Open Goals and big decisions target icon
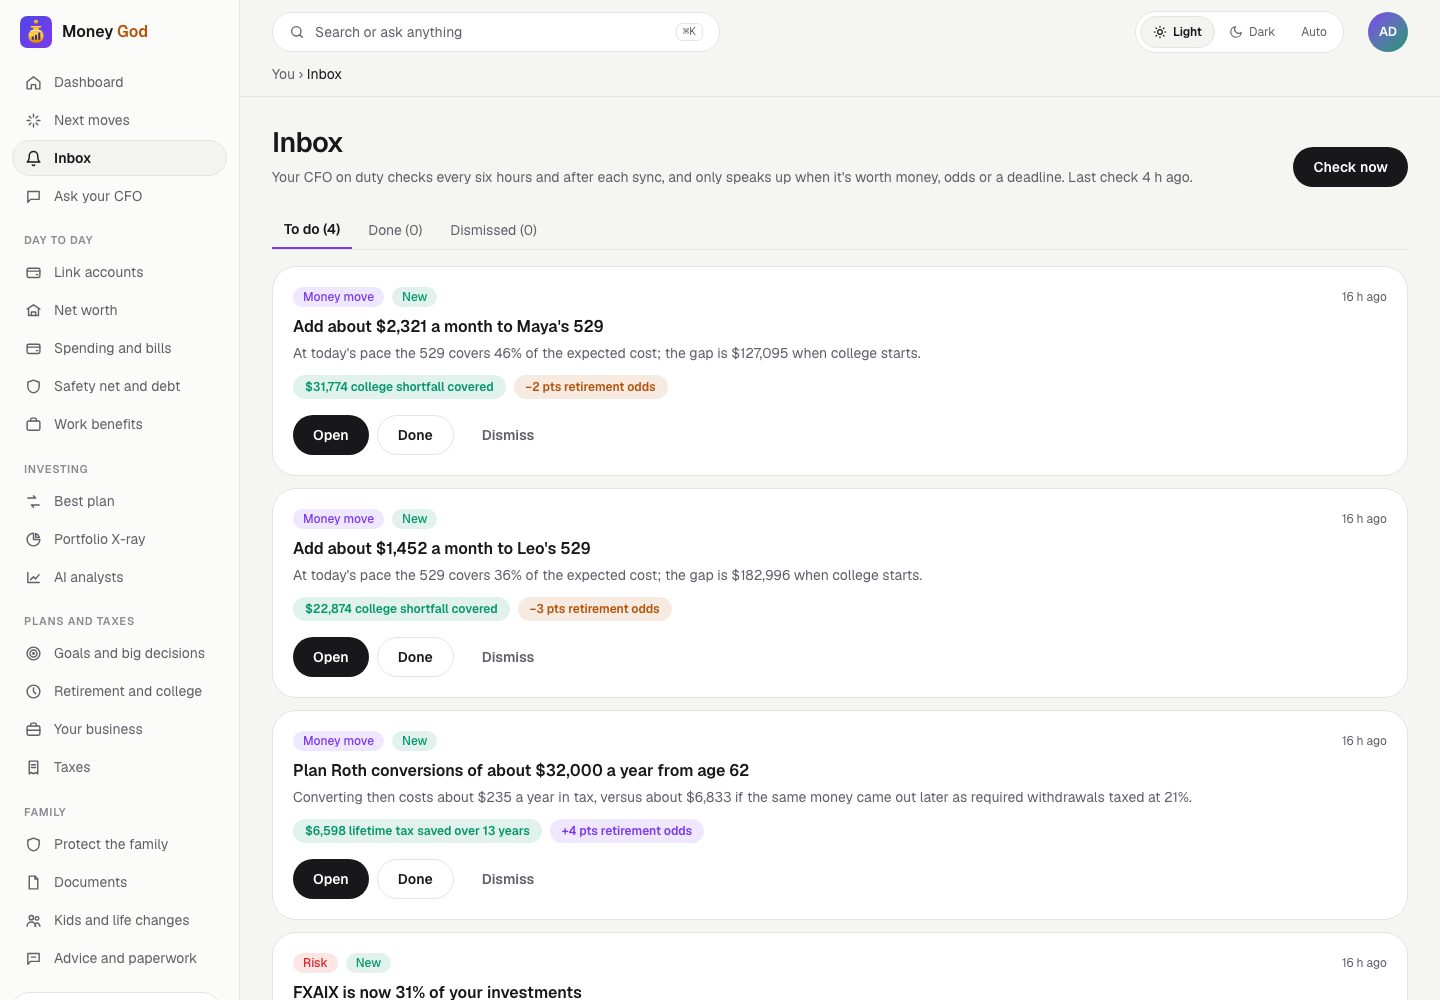 (x=33, y=653)
